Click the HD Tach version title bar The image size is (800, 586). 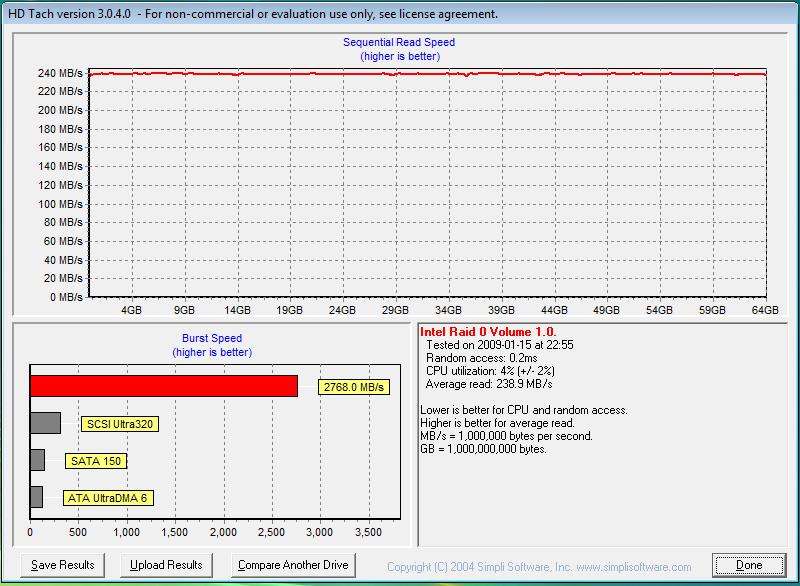coord(400,14)
